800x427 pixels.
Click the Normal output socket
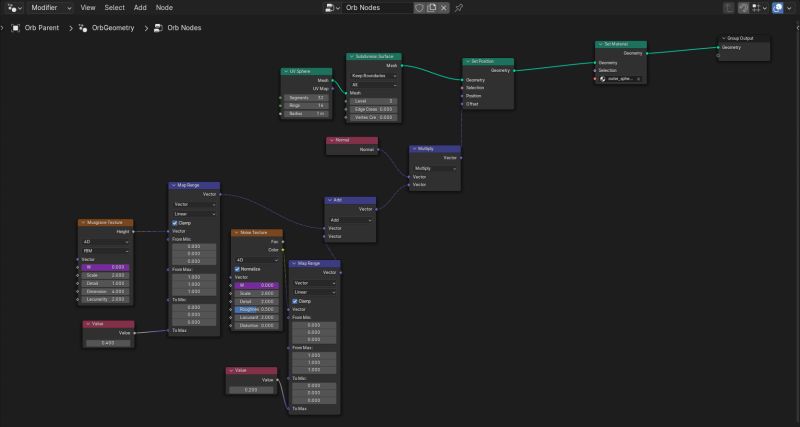coord(378,149)
